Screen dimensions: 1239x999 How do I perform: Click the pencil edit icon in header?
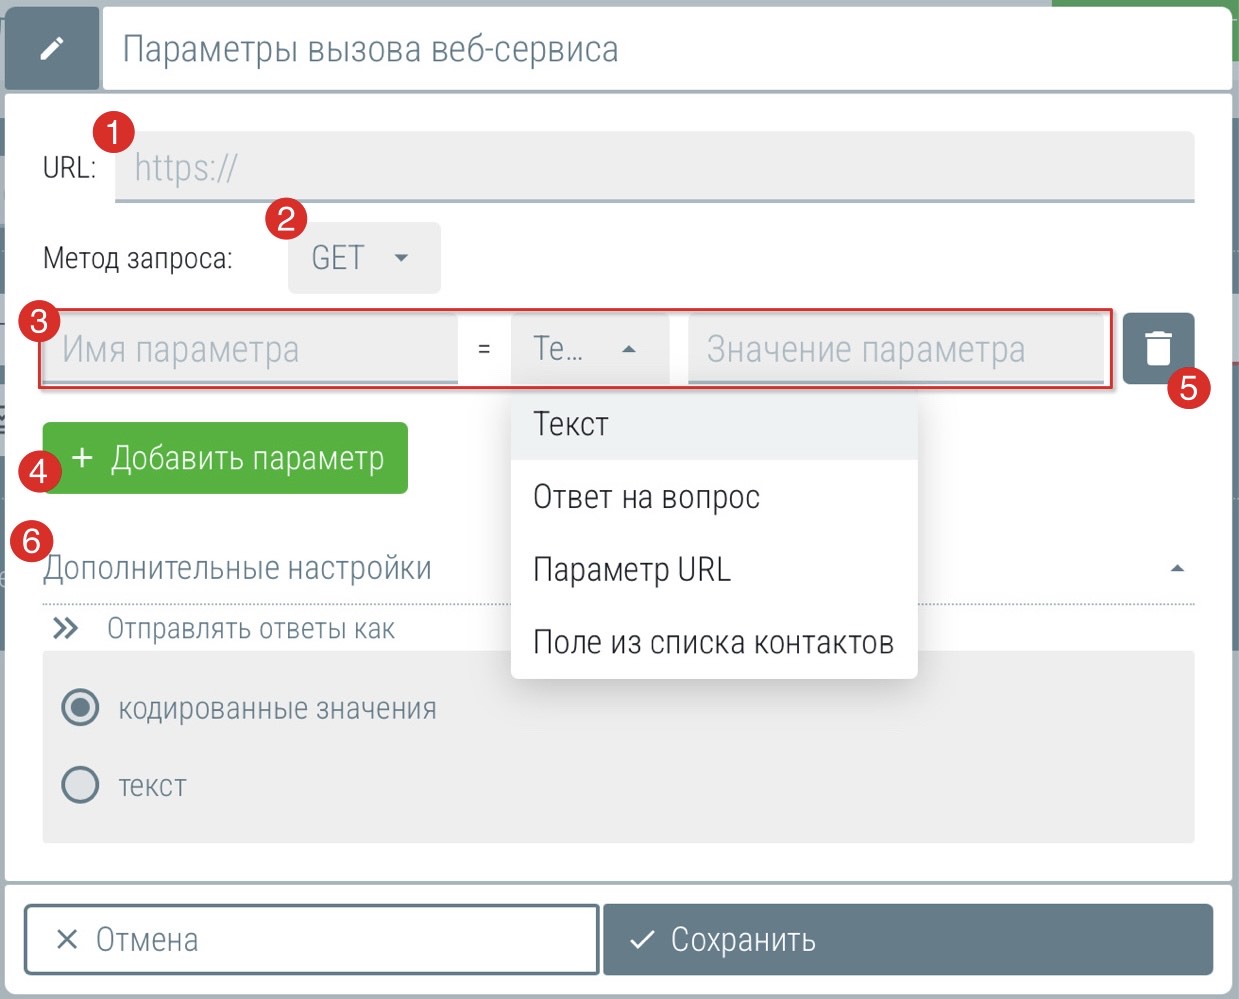point(52,48)
